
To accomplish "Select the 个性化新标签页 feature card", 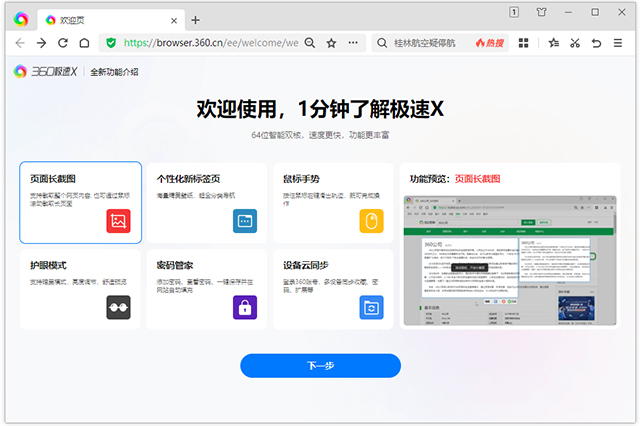I will [207, 203].
